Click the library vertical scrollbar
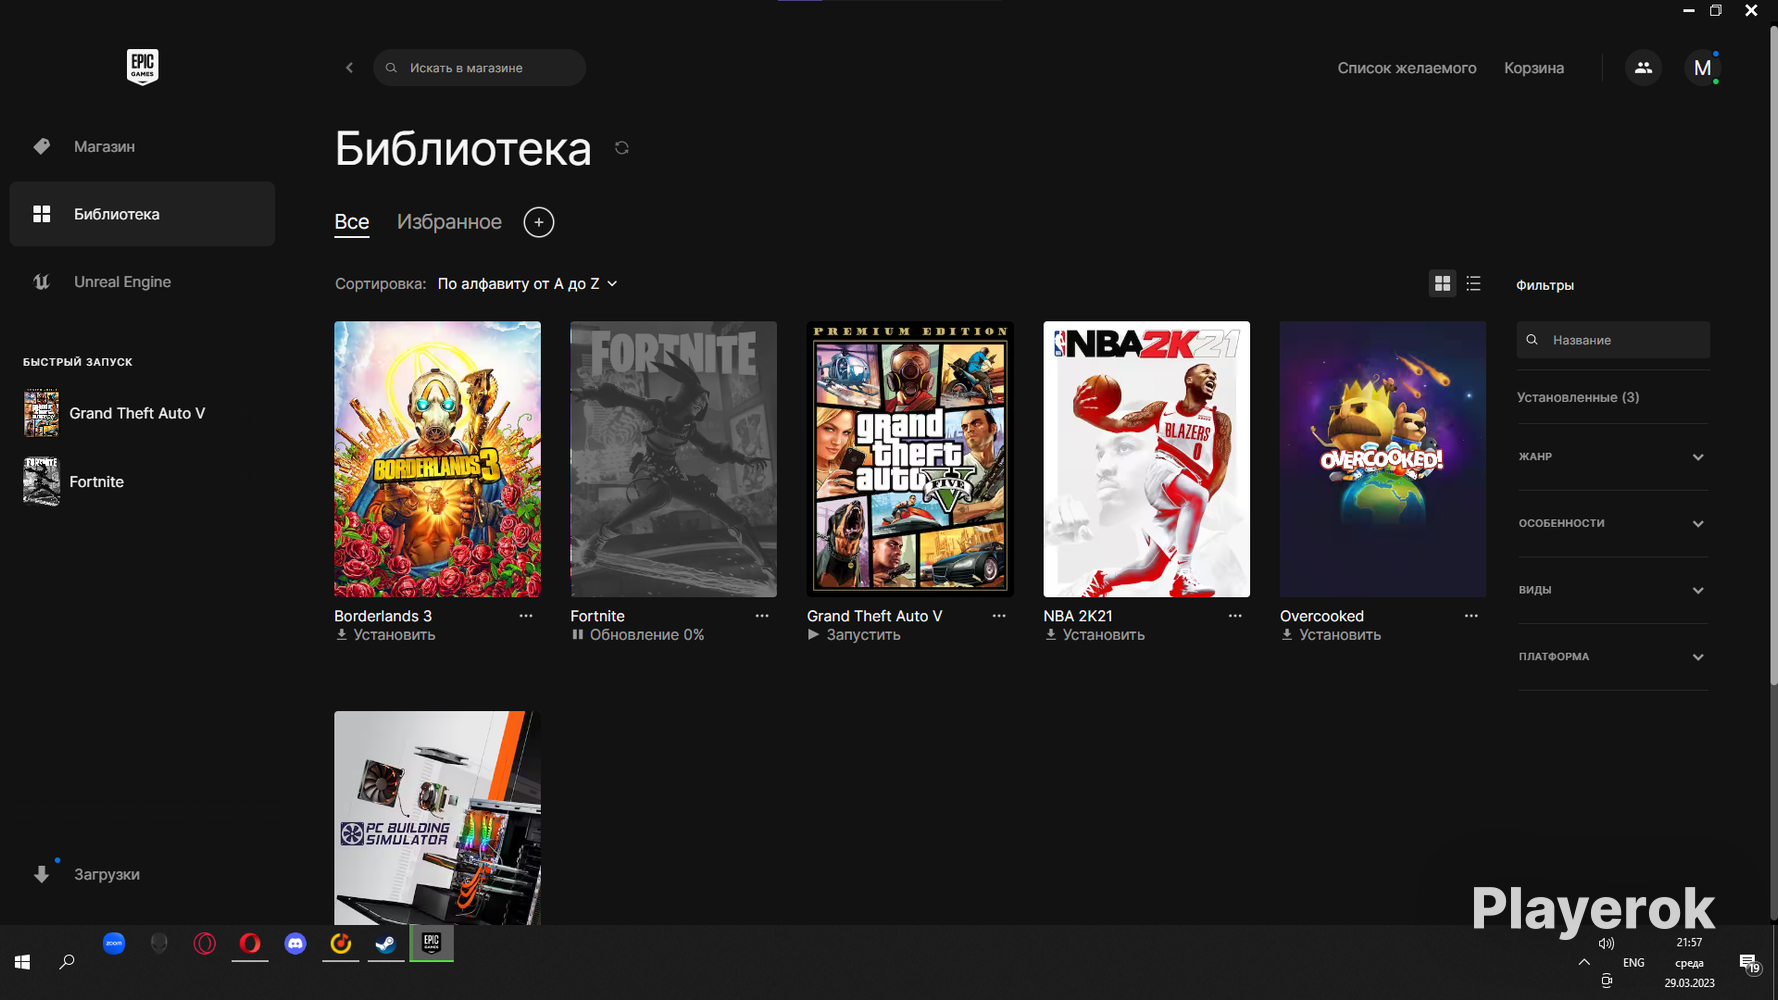The image size is (1778, 1000). (1773, 355)
